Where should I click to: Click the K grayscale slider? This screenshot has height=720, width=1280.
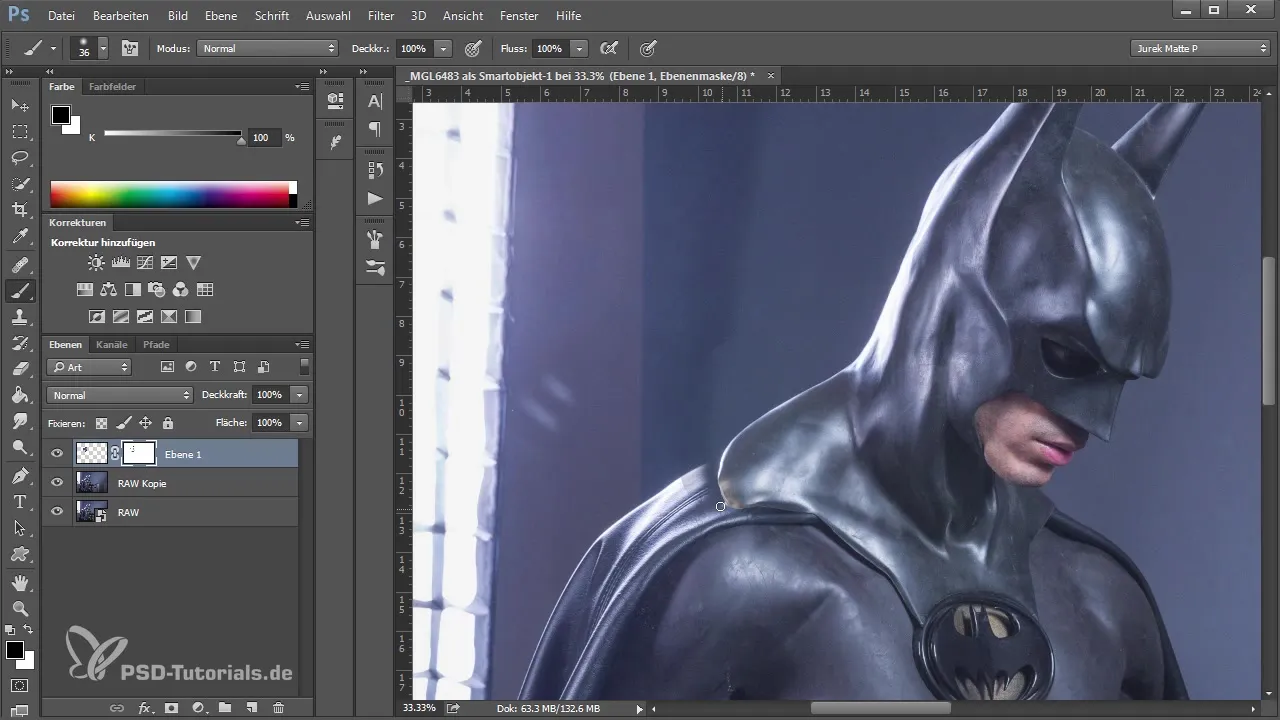coord(172,134)
